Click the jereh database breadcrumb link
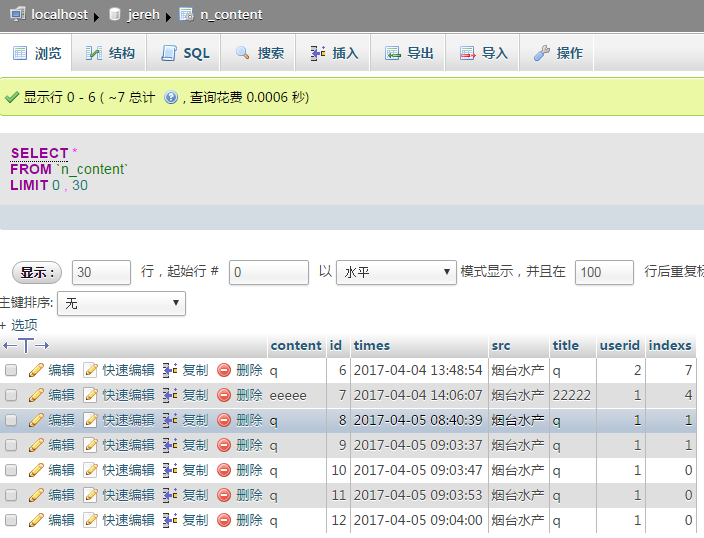 coord(136,14)
